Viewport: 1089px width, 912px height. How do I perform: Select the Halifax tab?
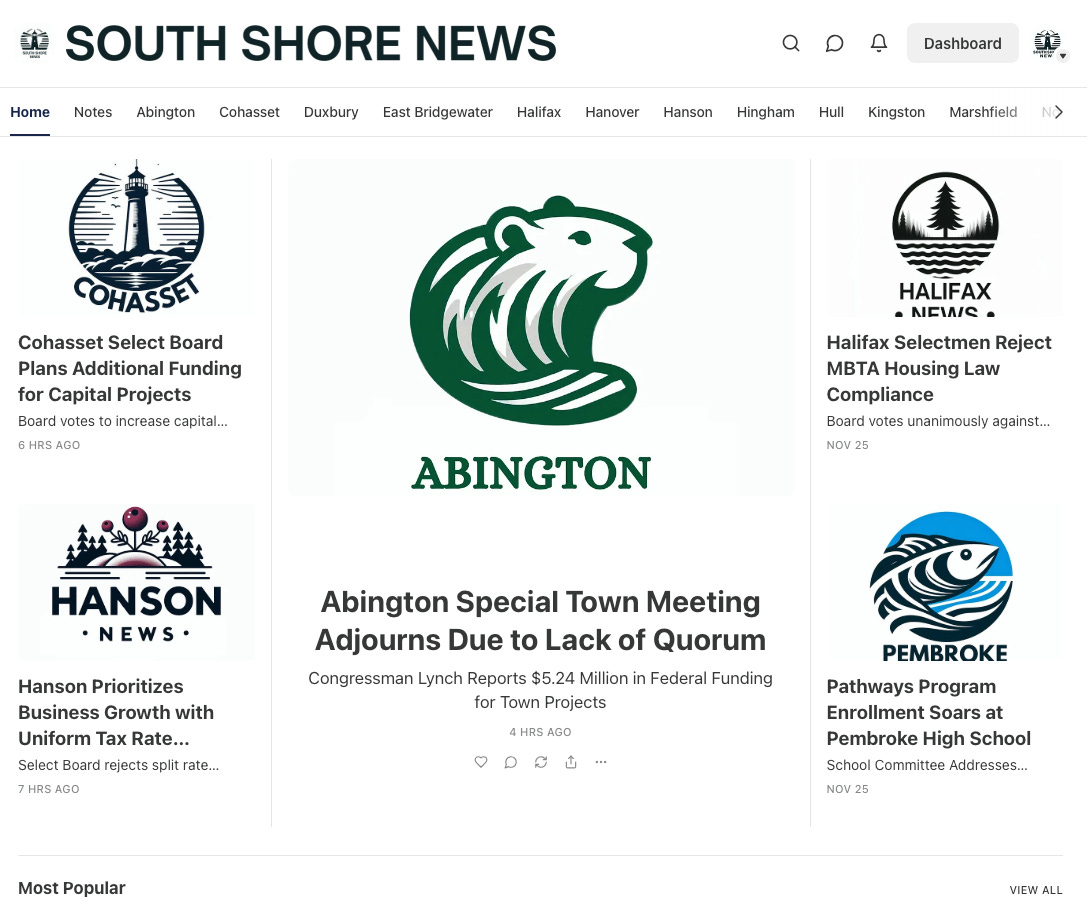(539, 112)
